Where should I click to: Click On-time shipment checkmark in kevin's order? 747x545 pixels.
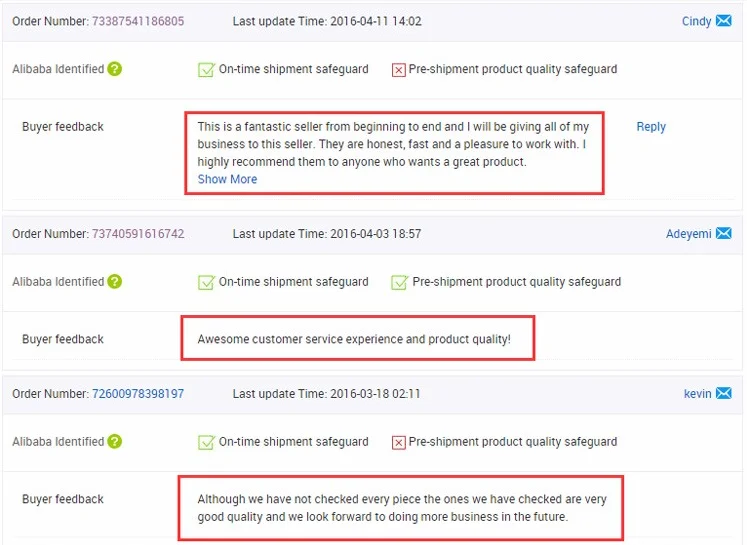206,442
